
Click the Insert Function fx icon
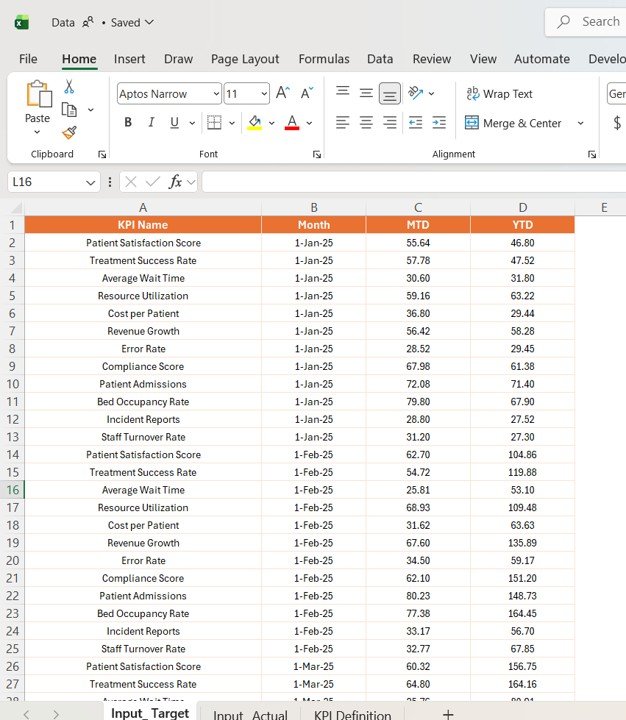tap(175, 182)
